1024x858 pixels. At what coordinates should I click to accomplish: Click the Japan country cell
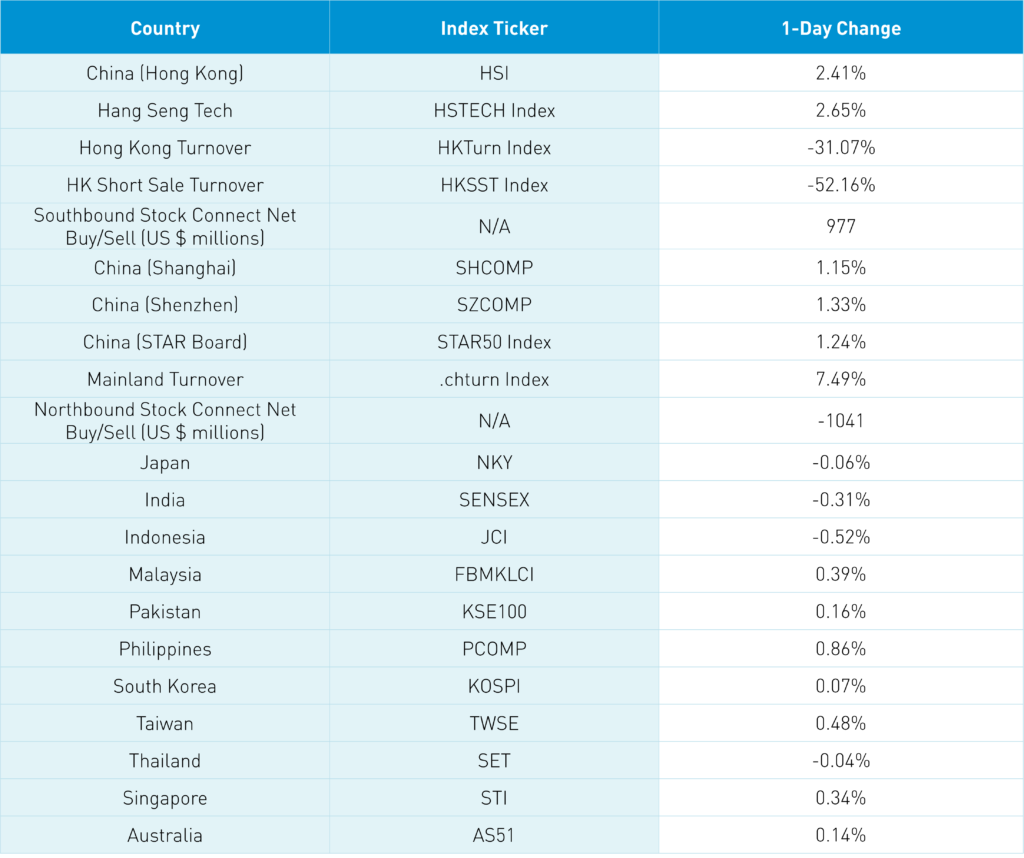point(165,463)
